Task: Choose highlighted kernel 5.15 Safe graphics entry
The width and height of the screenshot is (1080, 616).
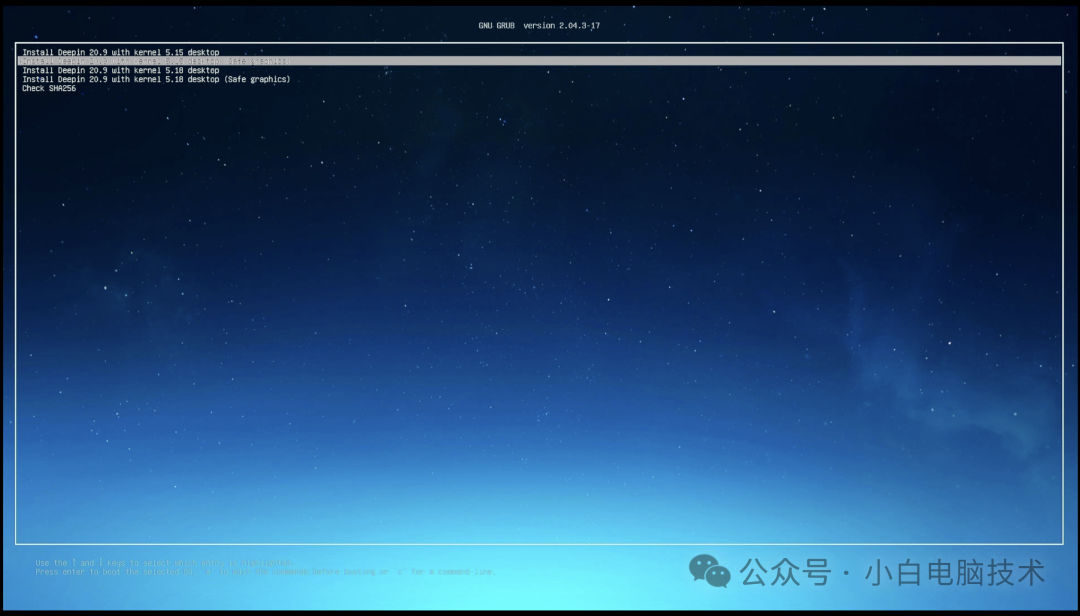Action: [x=539, y=61]
